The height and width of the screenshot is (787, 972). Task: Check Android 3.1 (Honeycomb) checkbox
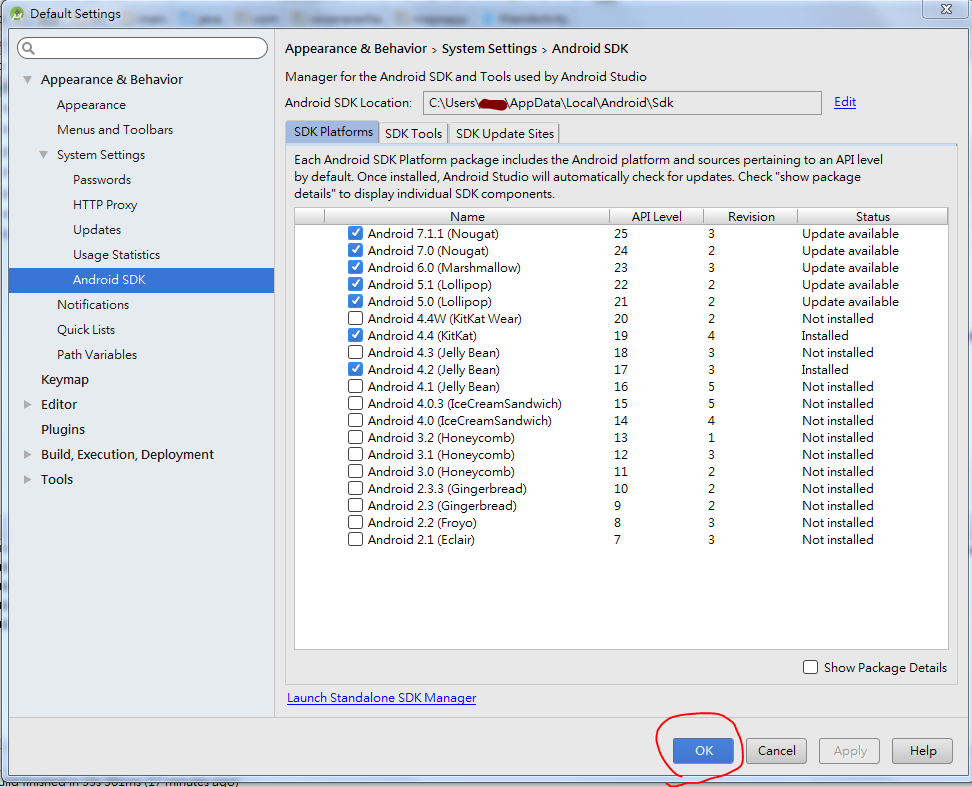(x=355, y=454)
